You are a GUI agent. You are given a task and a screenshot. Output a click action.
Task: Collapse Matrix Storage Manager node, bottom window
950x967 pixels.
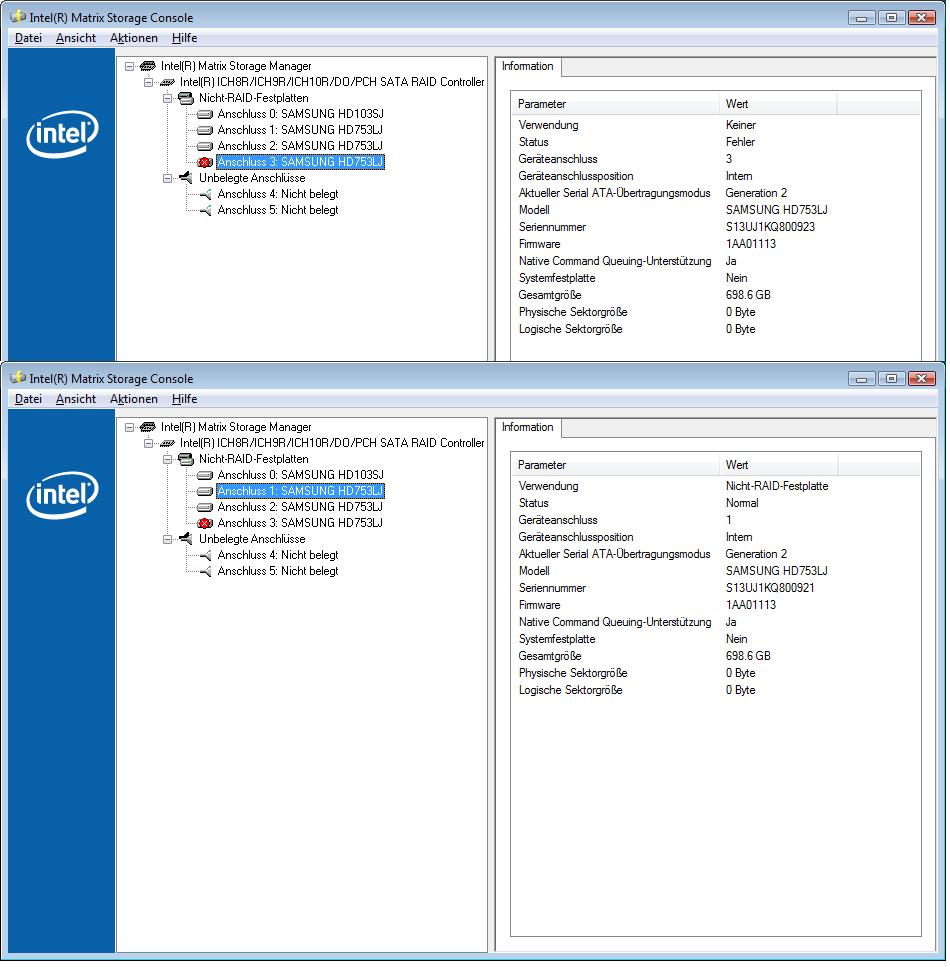[129, 427]
